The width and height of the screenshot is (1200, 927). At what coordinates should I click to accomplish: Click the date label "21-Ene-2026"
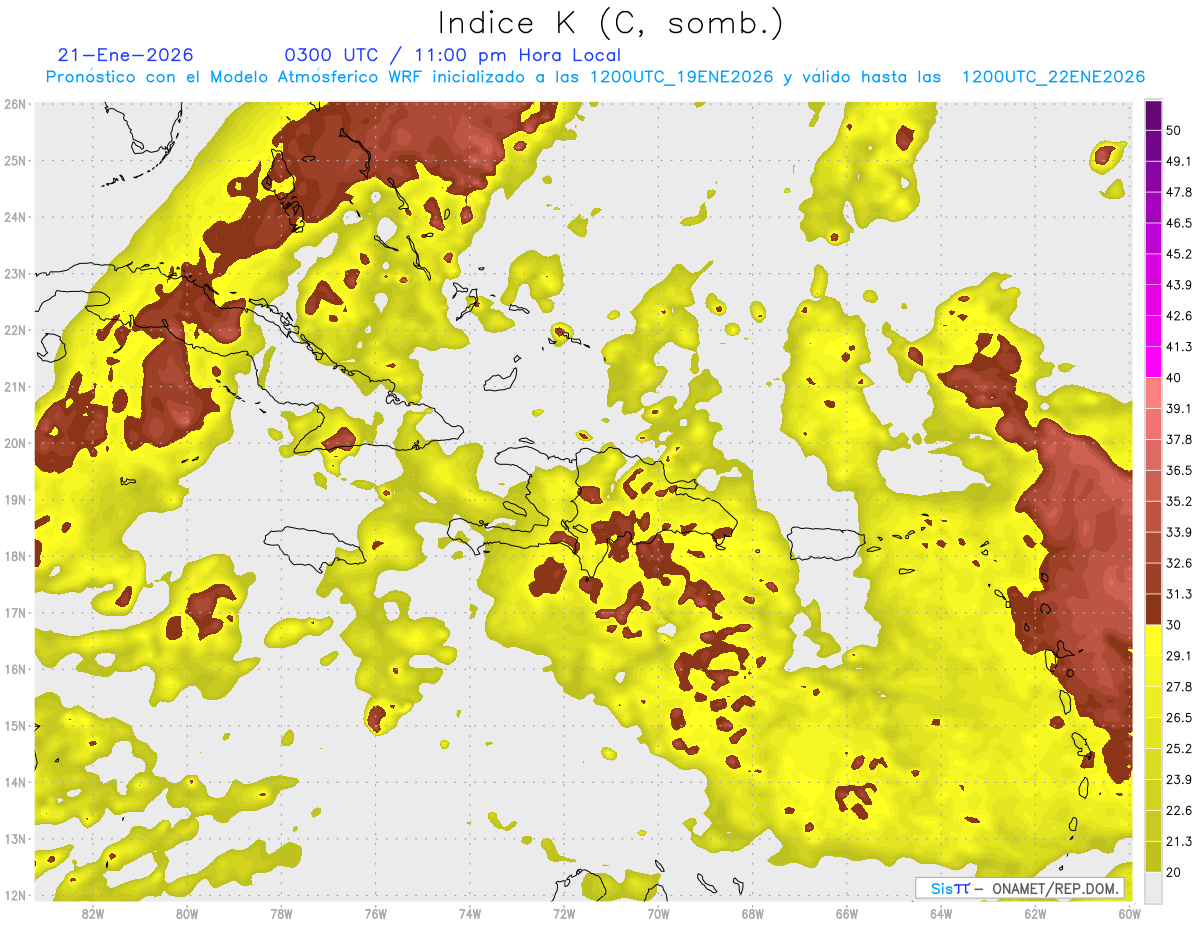(125, 55)
